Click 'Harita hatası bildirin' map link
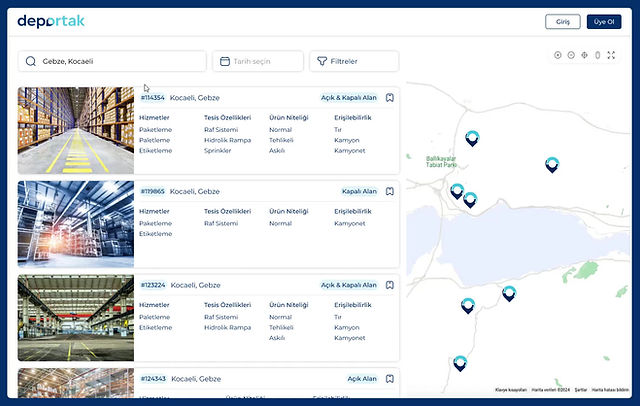The width and height of the screenshot is (640, 406). (610, 390)
